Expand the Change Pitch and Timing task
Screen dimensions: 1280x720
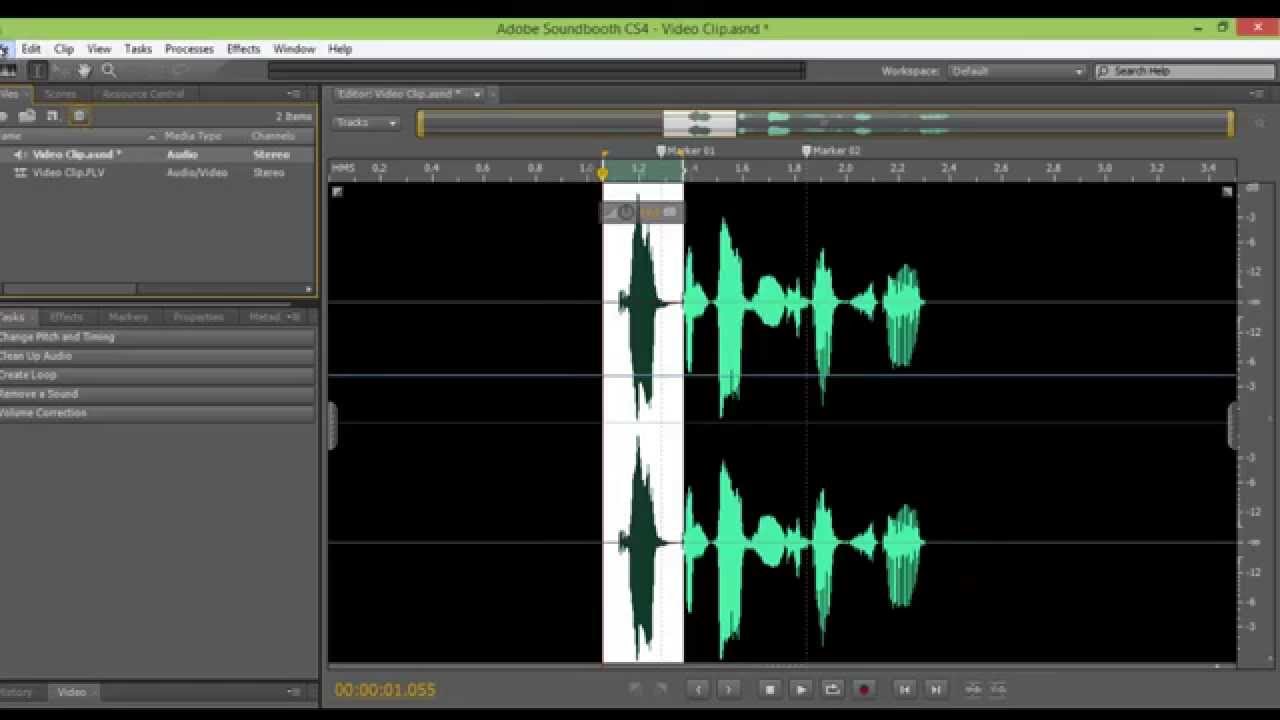pos(157,337)
